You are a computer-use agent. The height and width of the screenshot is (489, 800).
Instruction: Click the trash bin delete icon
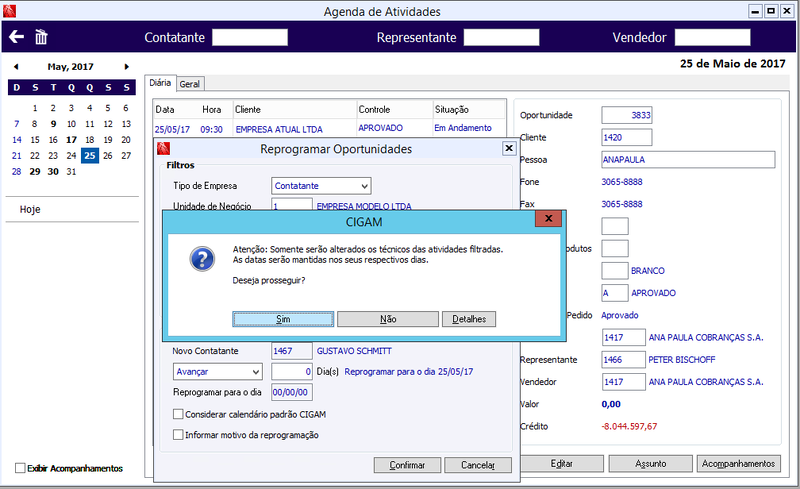pyautogui.click(x=41, y=37)
